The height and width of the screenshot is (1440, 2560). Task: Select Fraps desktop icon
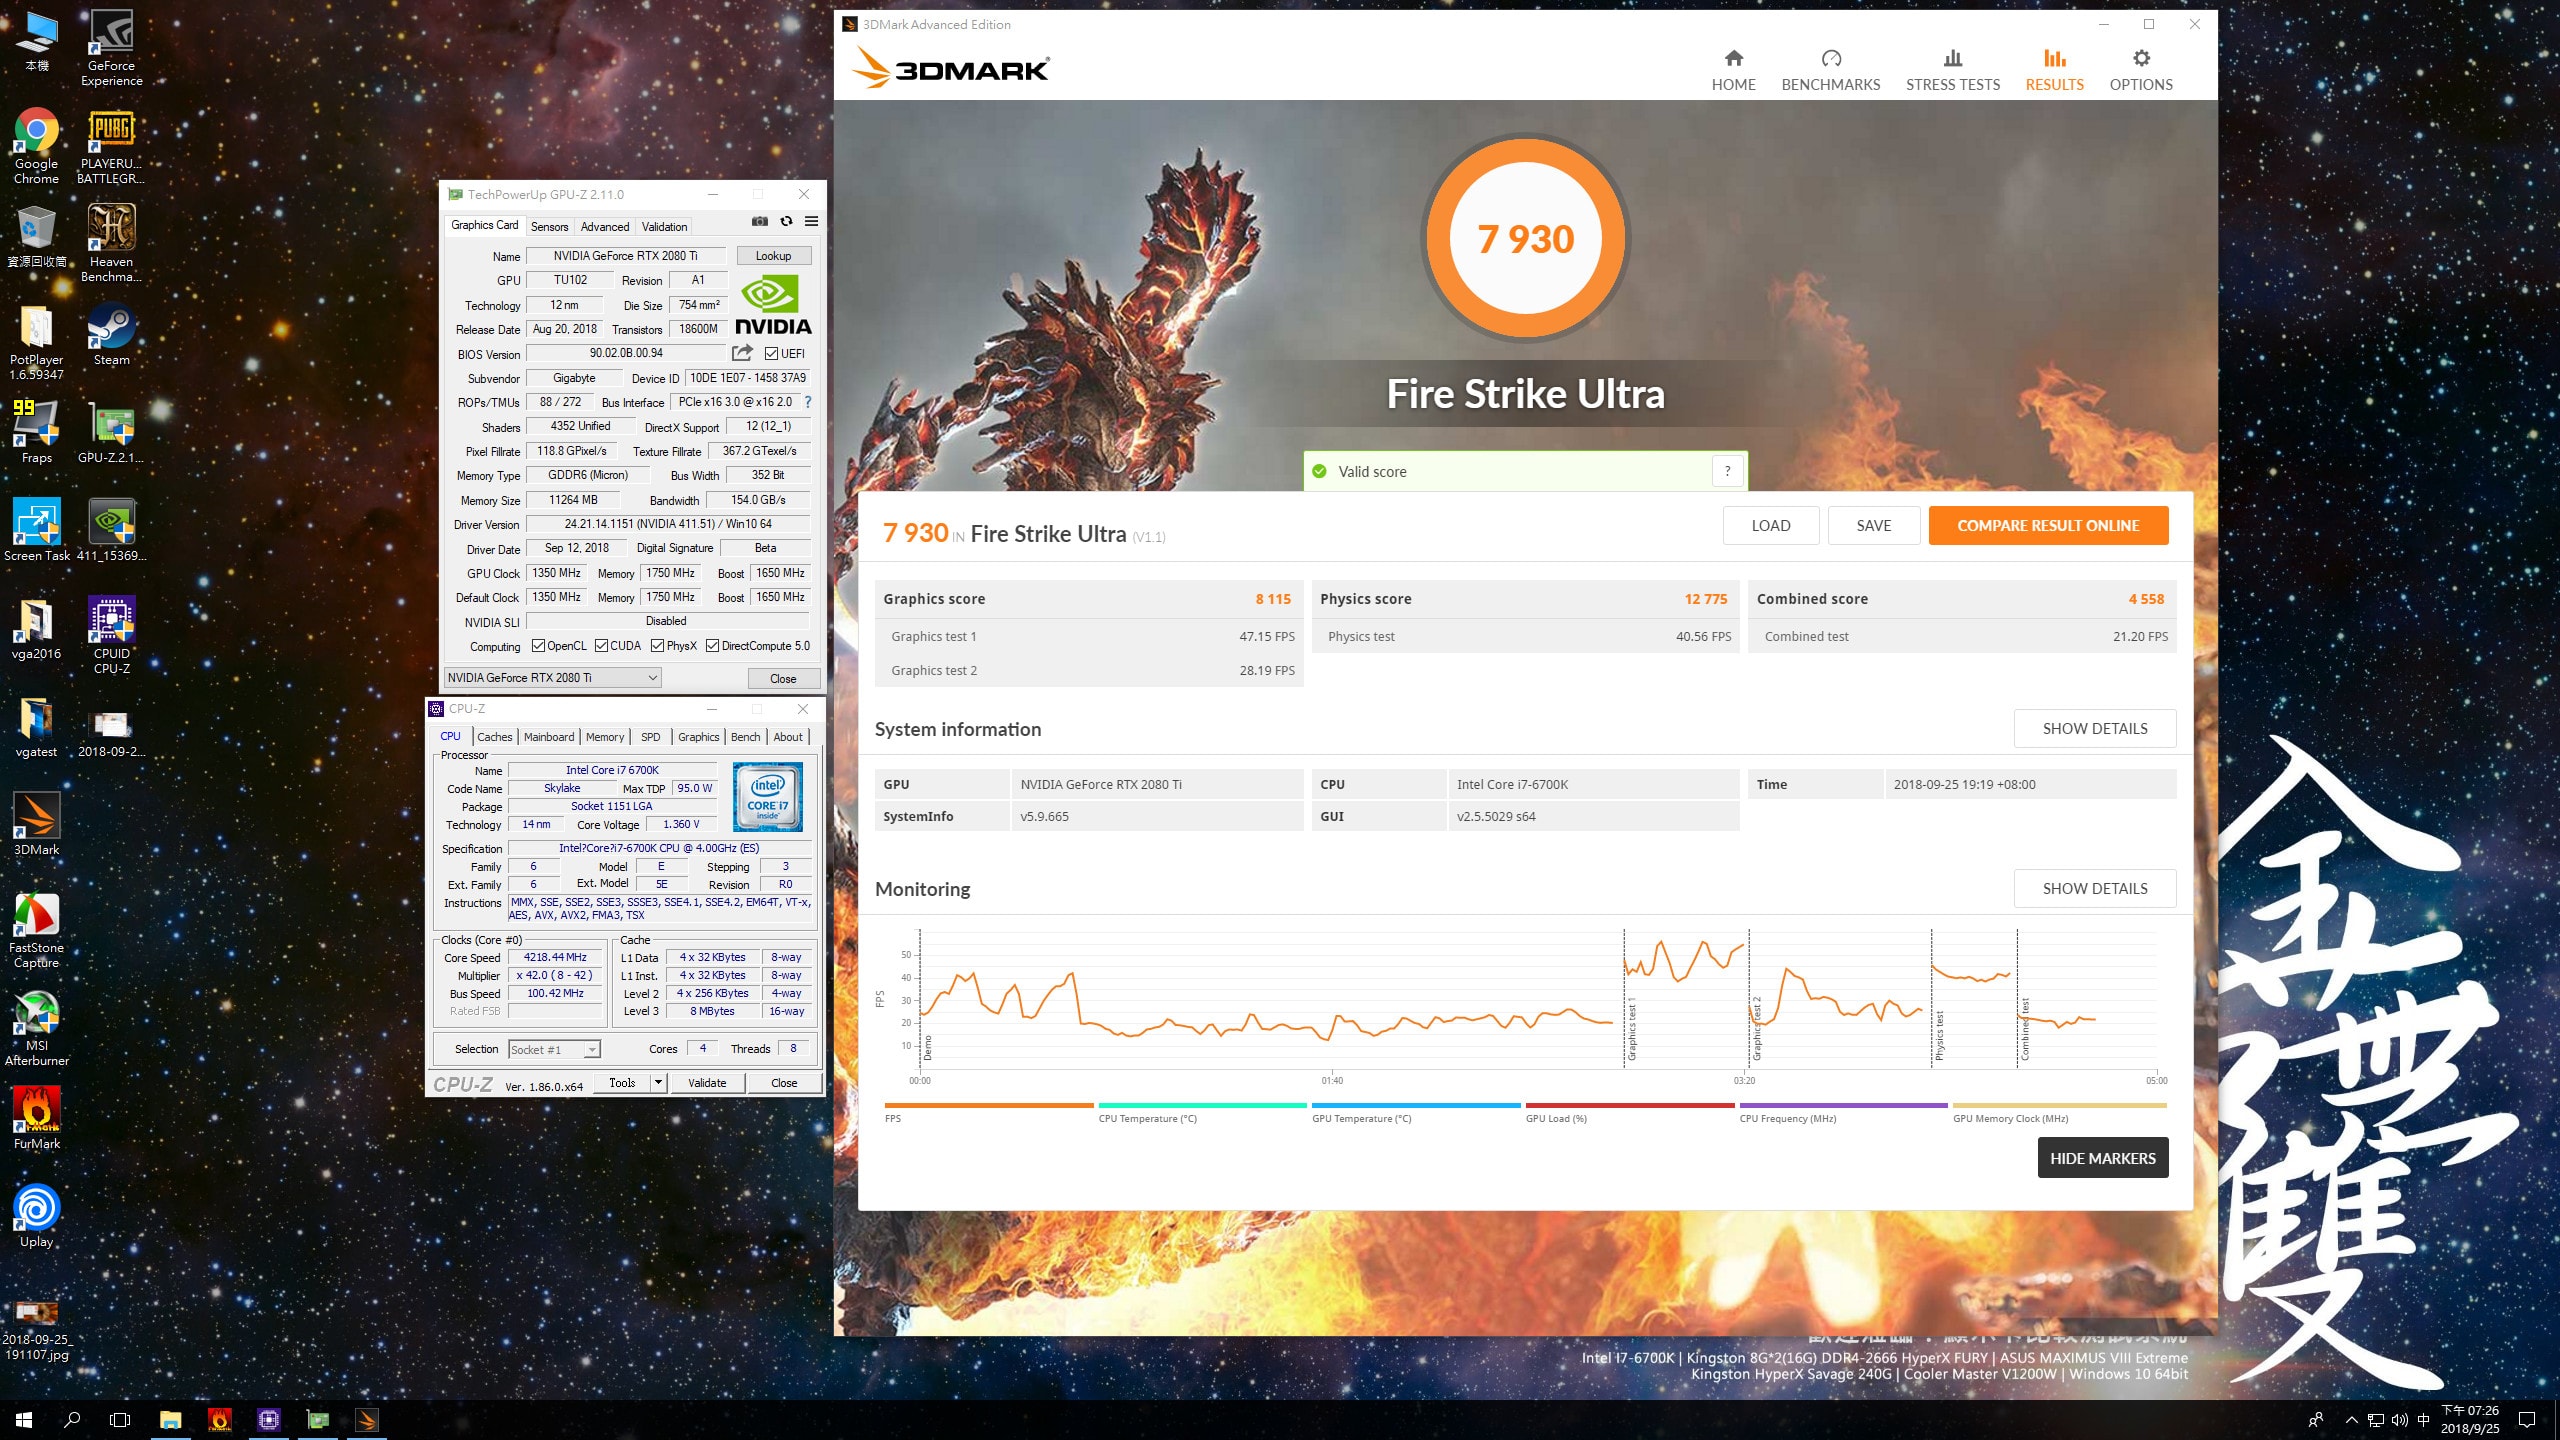tap(36, 433)
